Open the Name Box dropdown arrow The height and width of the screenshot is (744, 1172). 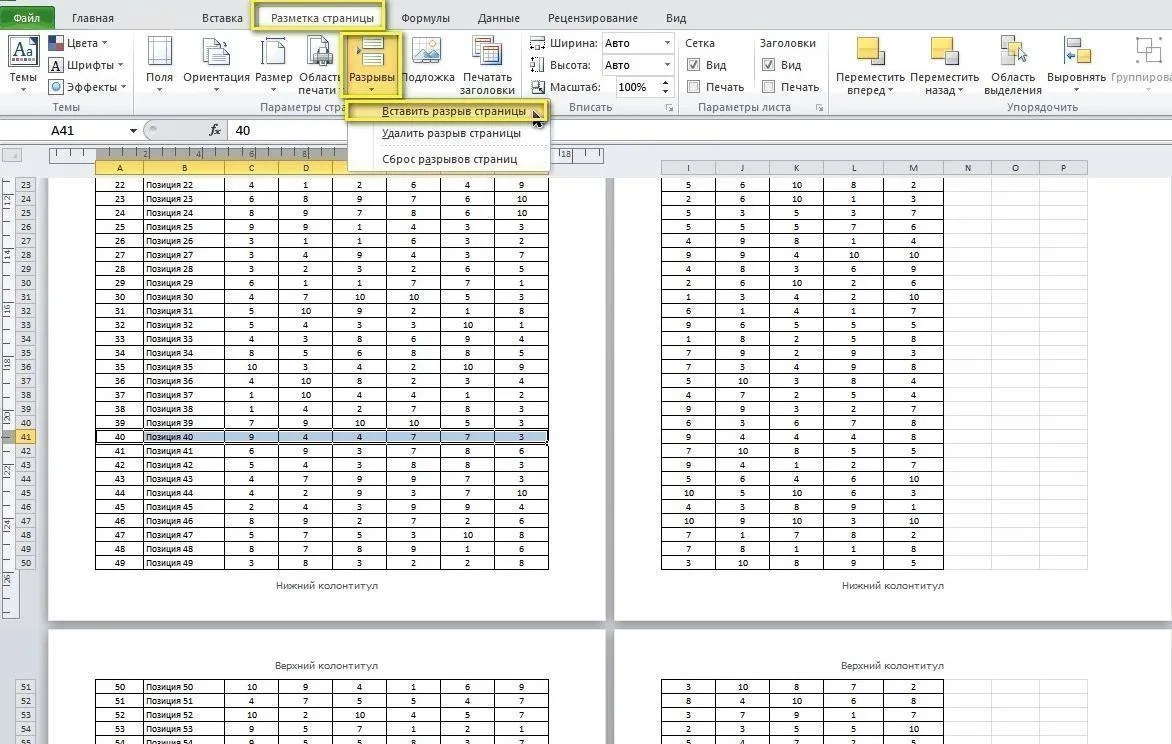(x=133, y=131)
